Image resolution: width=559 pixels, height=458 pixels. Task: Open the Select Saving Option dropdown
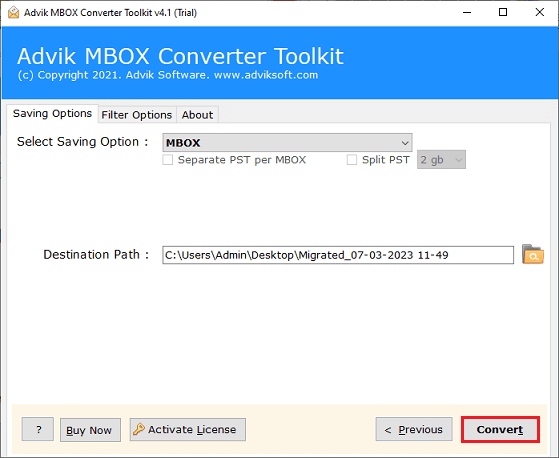click(287, 143)
